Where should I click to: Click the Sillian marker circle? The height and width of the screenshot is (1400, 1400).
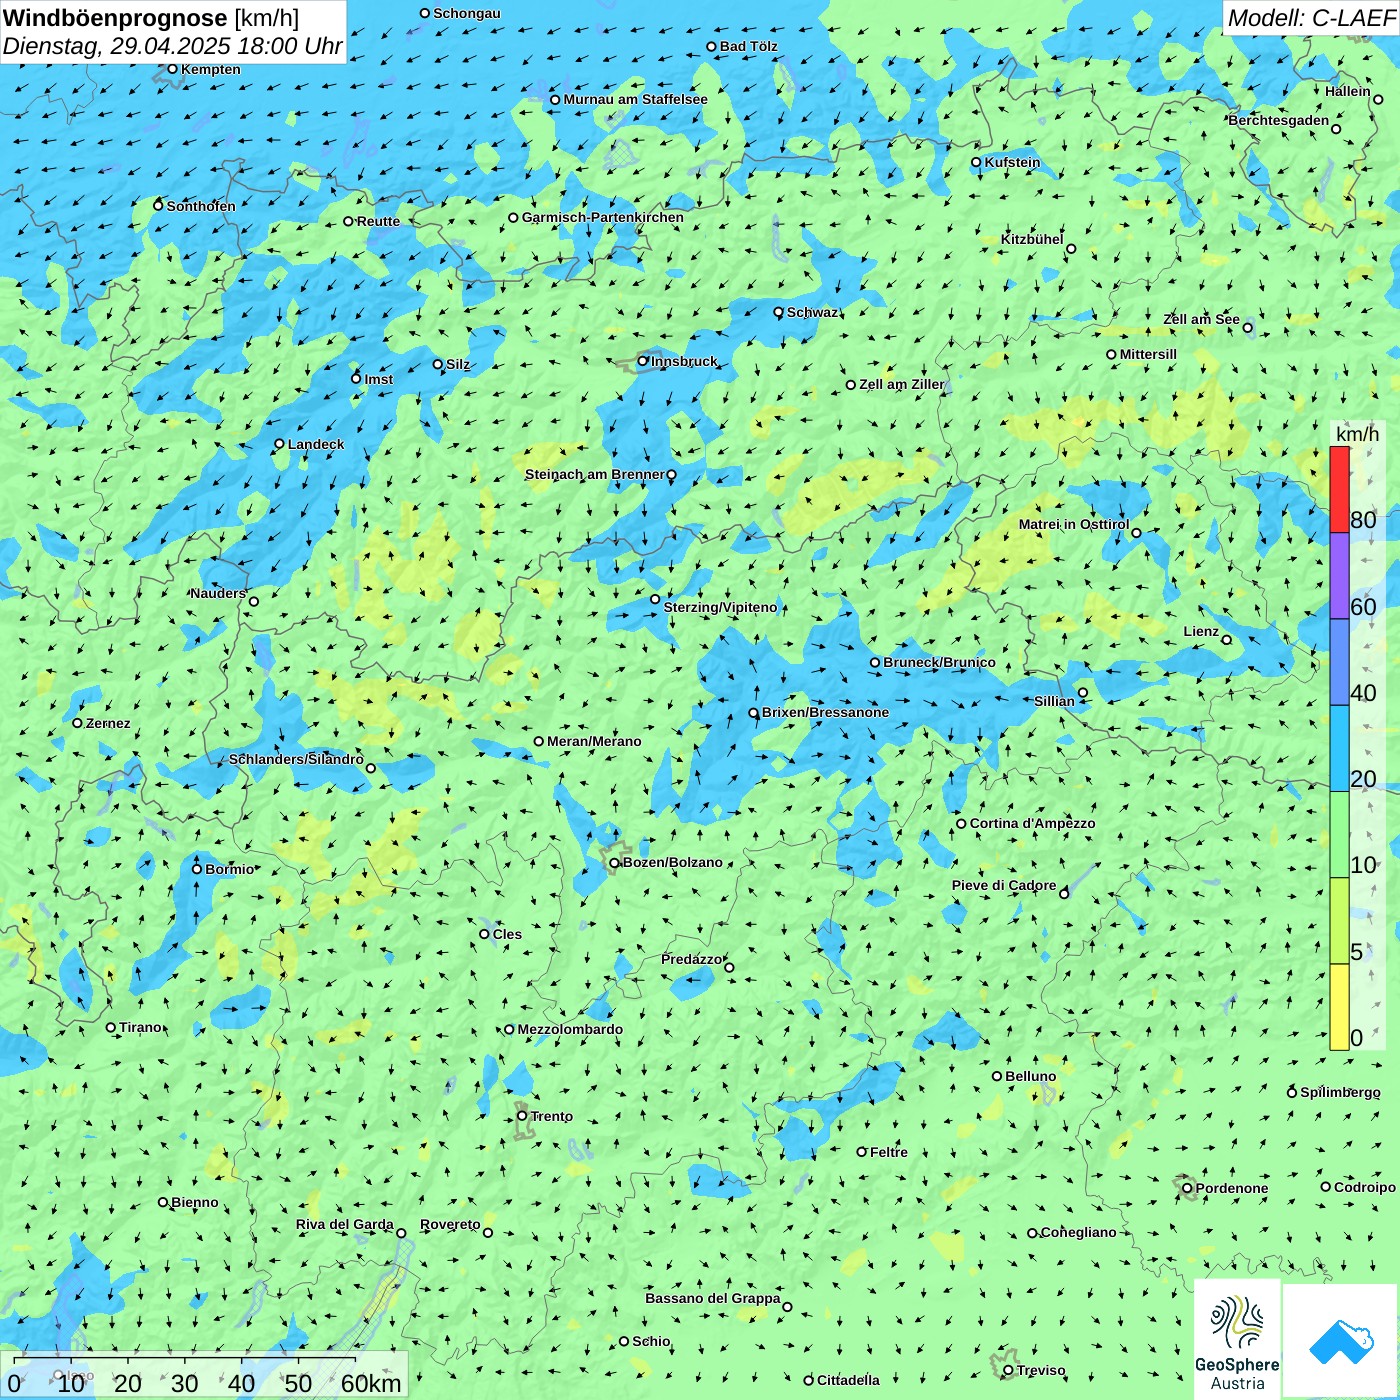[x=1082, y=692]
